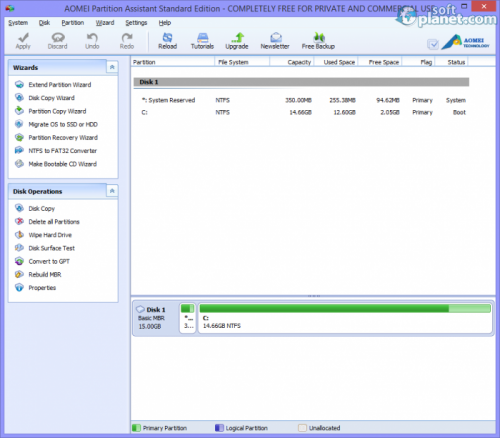Sort by the Status column header

point(452,62)
